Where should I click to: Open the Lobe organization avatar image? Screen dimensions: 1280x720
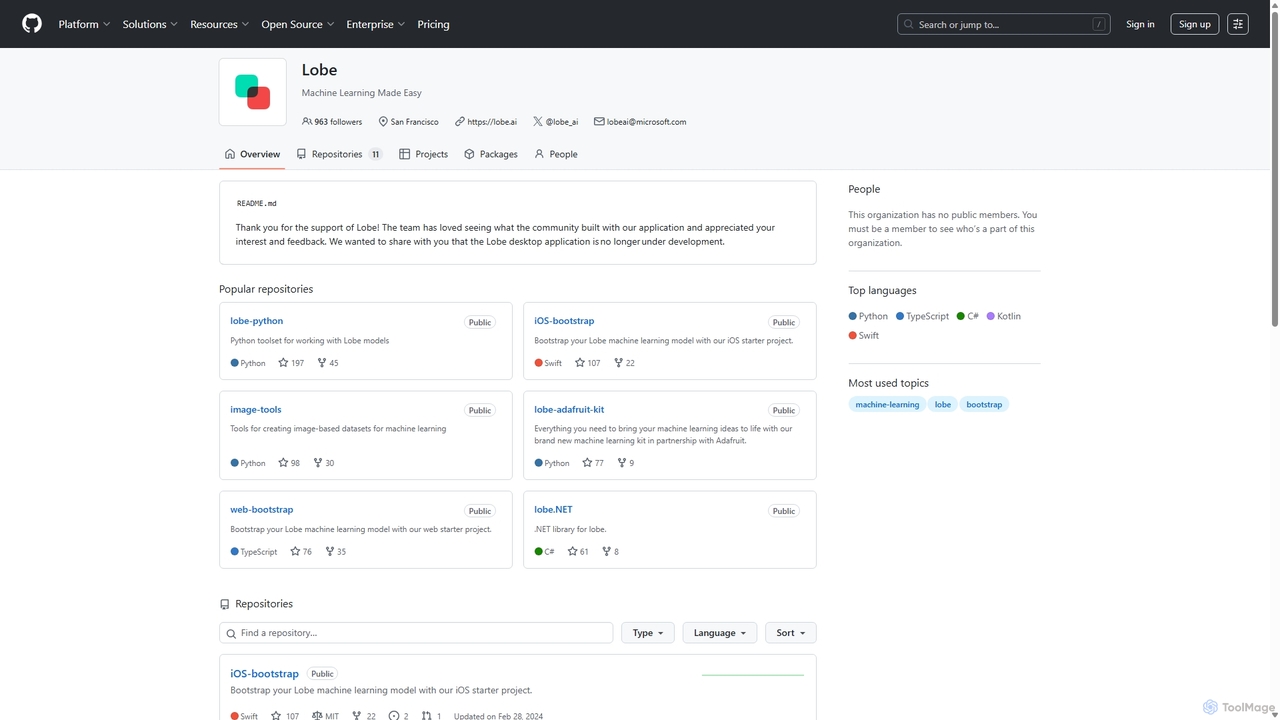point(253,92)
